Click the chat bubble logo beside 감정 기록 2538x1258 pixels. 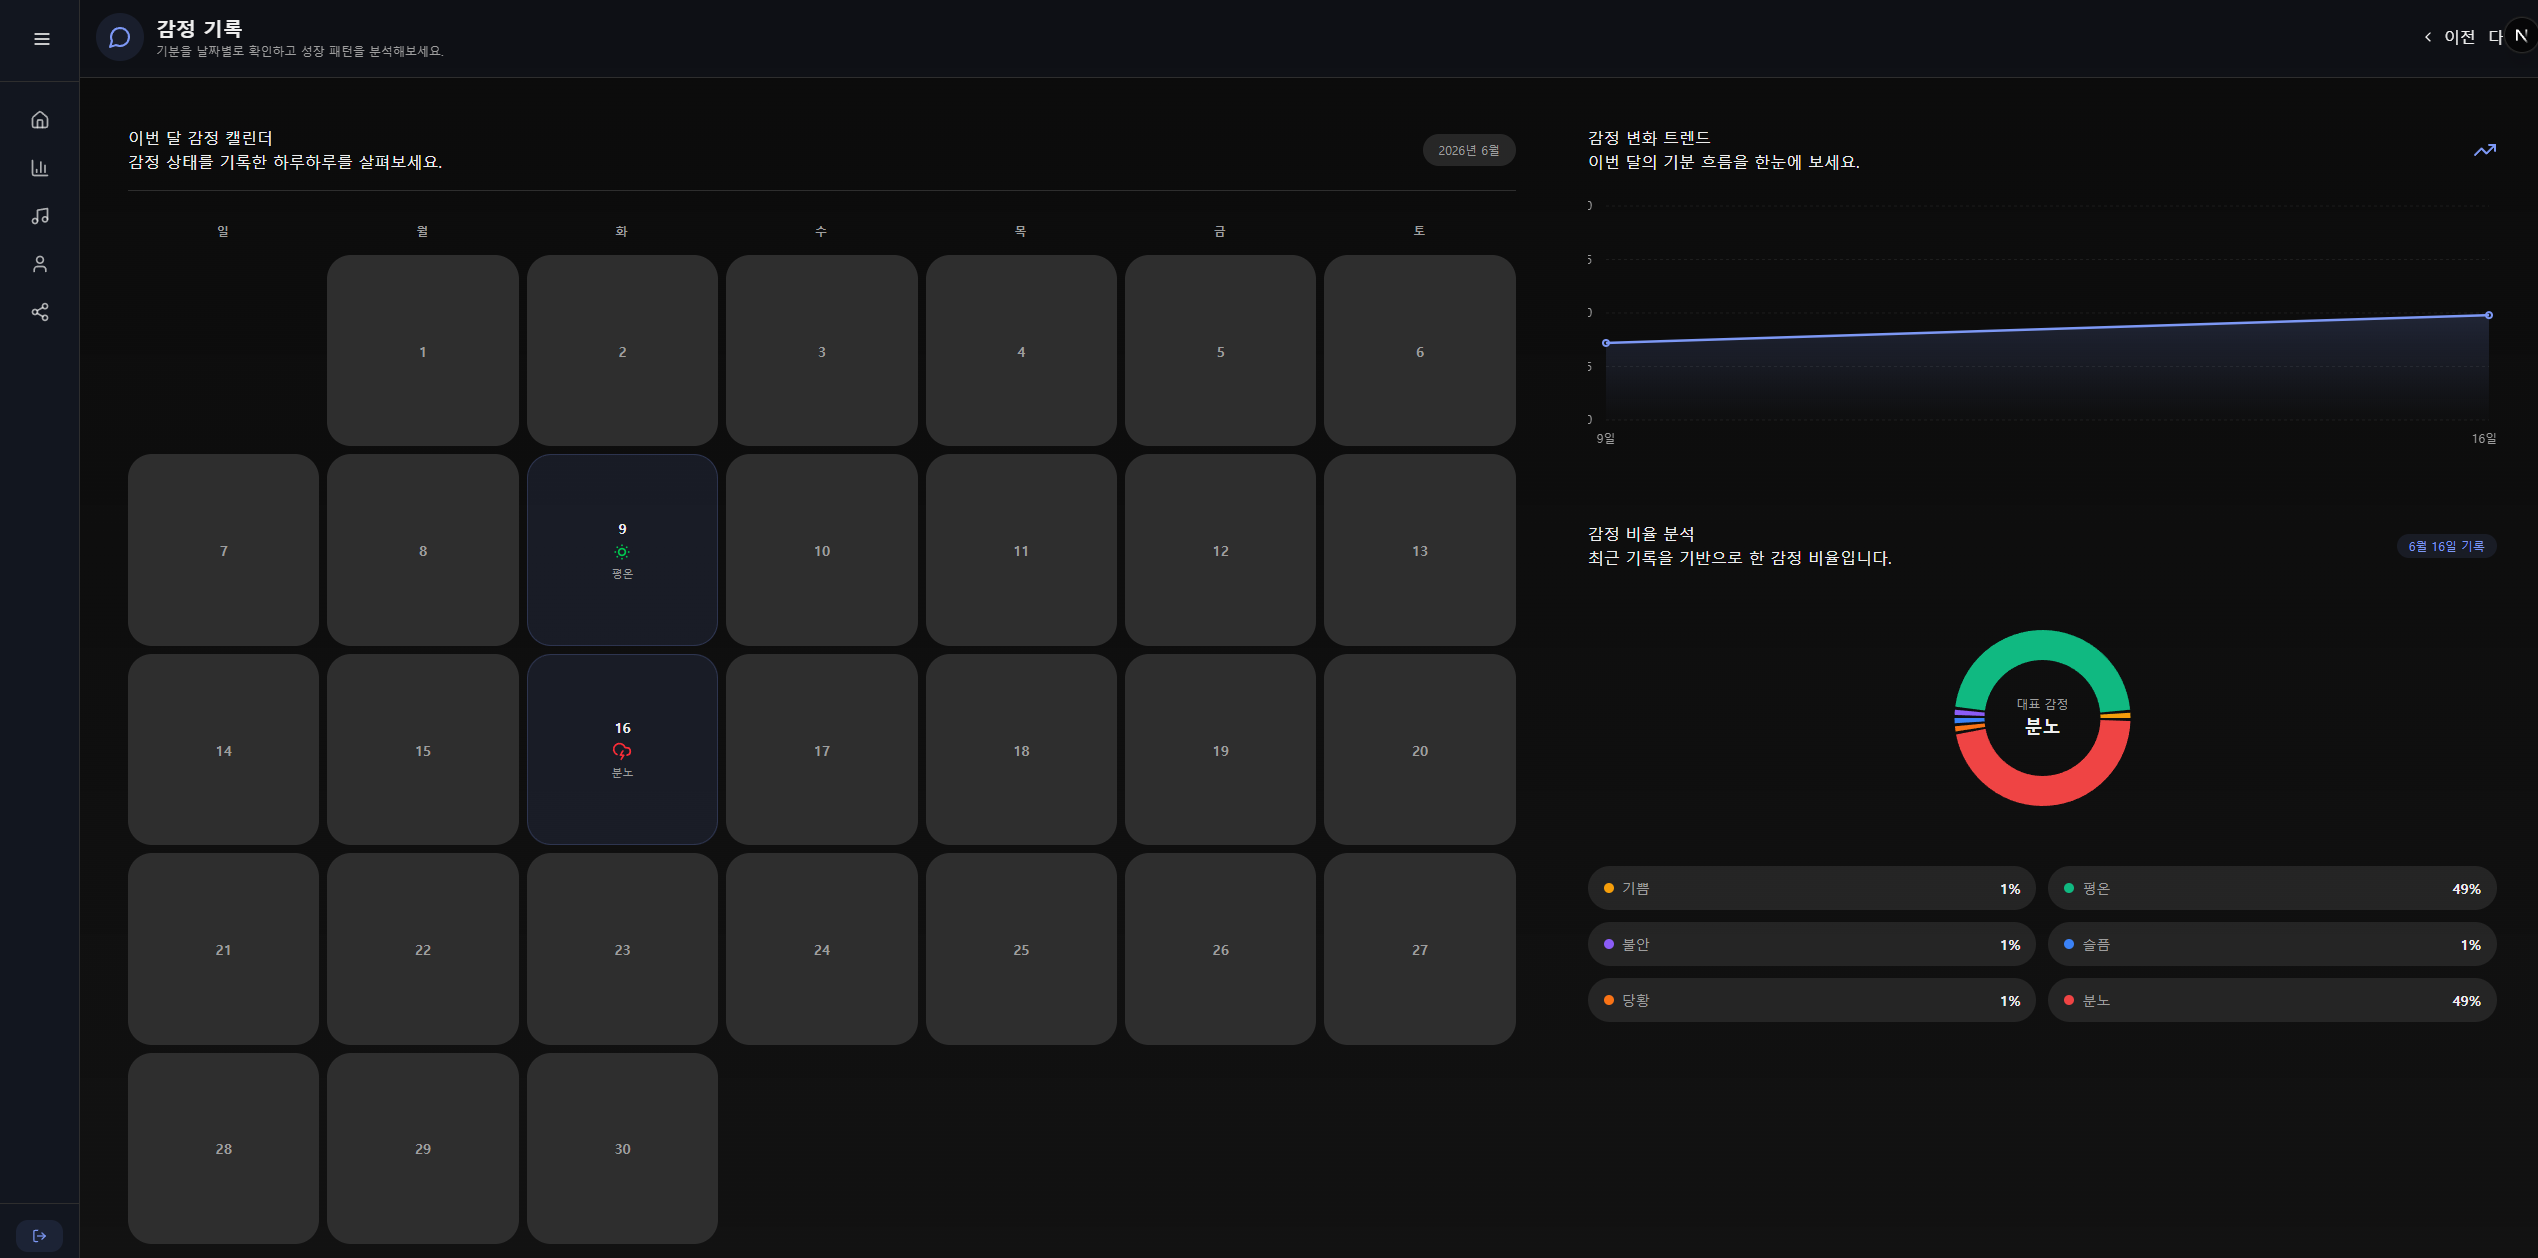point(120,38)
